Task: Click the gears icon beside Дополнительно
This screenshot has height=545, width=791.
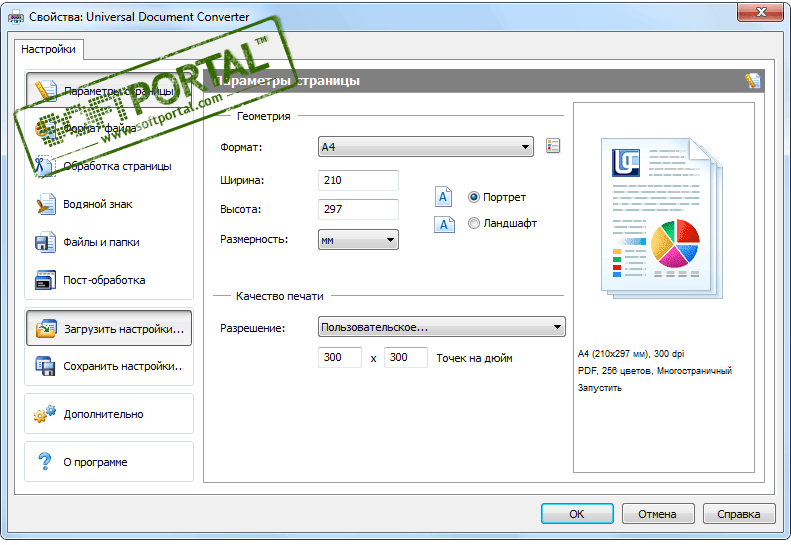Action: click(x=45, y=414)
